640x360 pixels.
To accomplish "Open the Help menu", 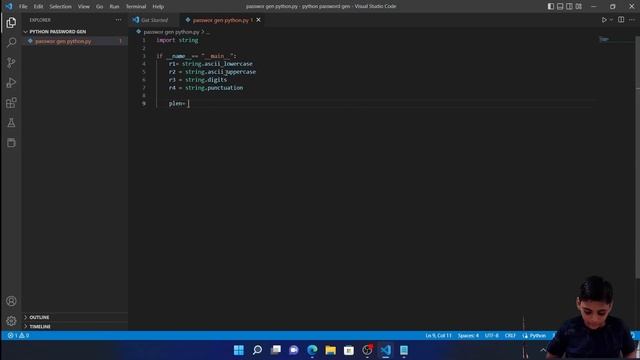I will (x=158, y=7).
